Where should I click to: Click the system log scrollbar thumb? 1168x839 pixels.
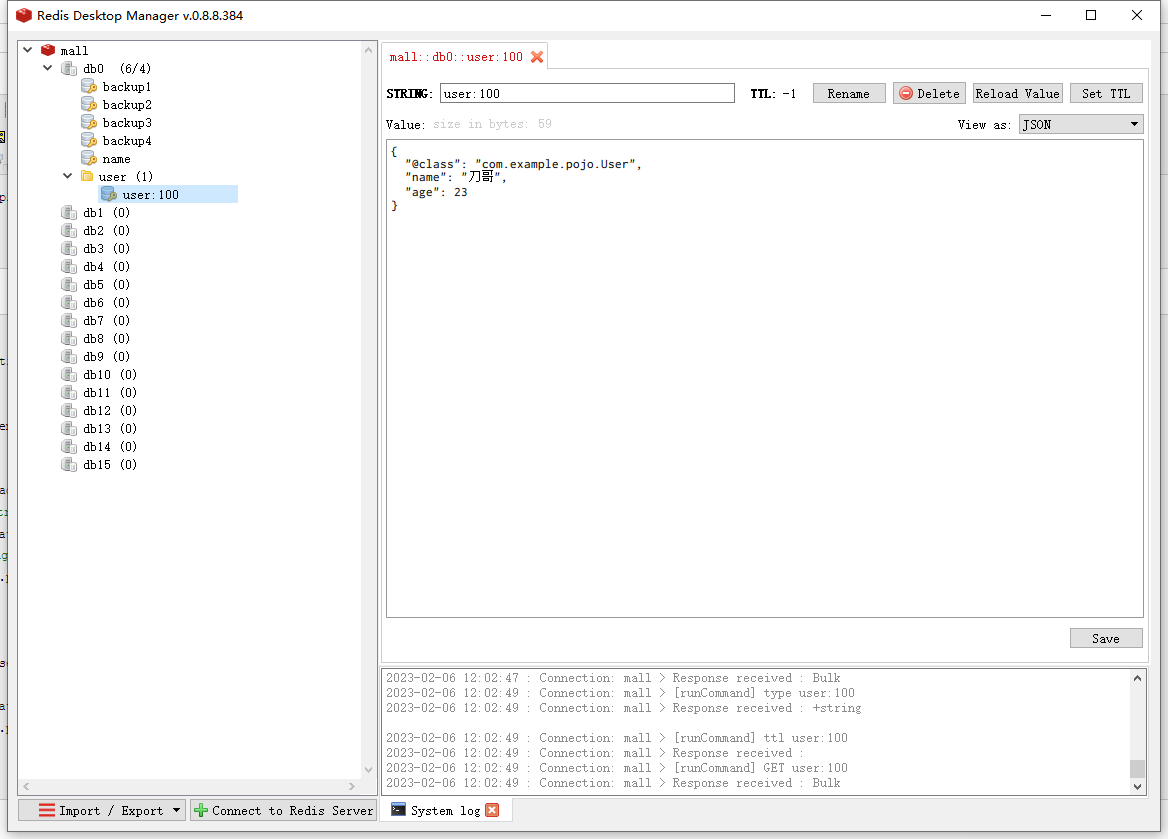point(1137,769)
